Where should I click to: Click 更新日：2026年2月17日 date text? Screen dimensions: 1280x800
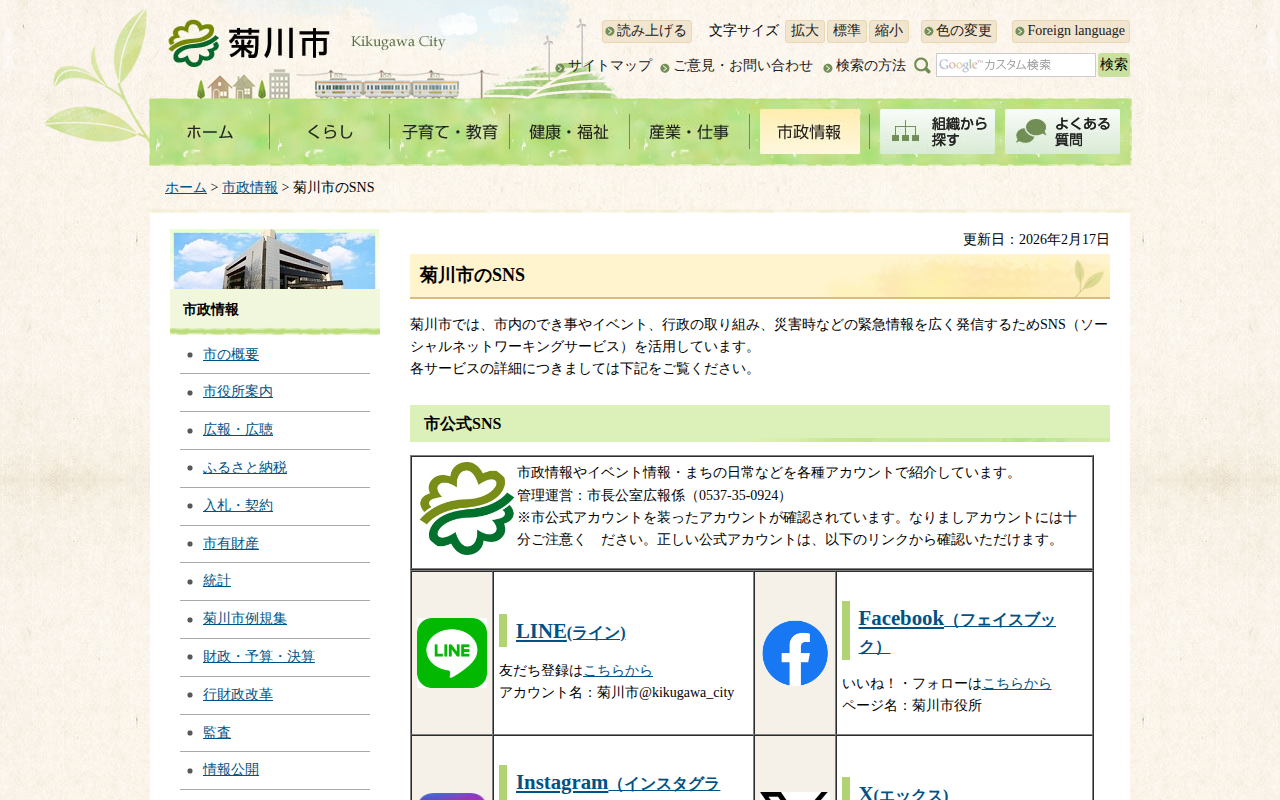1036,240
